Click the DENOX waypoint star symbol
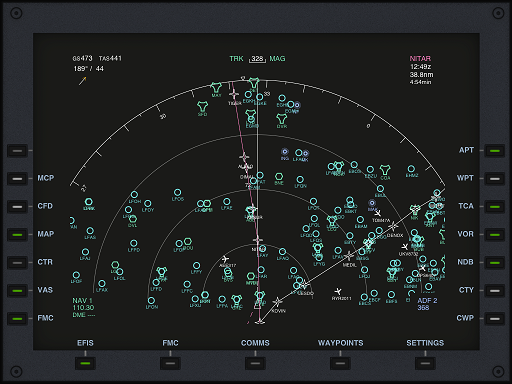Screen dimensions: 512x384 coord(393,227)
